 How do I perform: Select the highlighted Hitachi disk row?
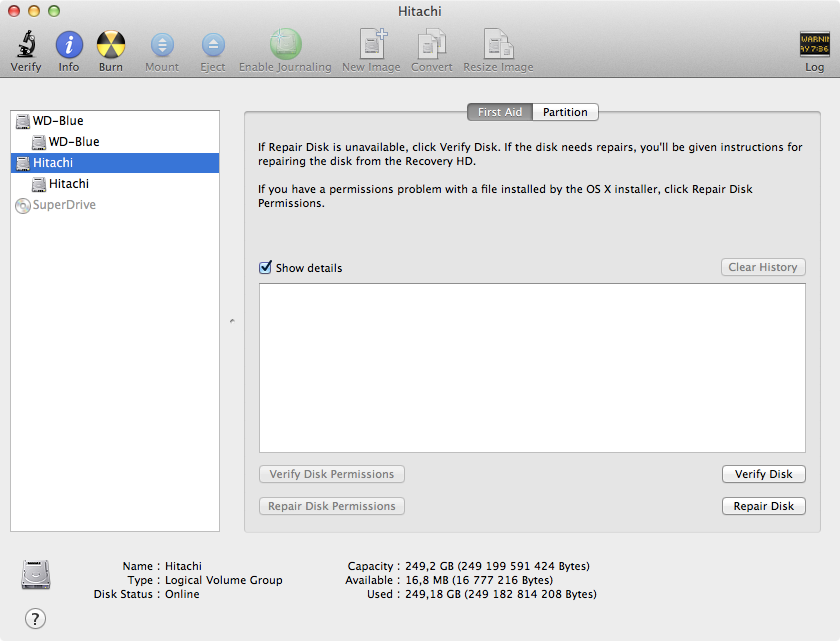(115, 163)
